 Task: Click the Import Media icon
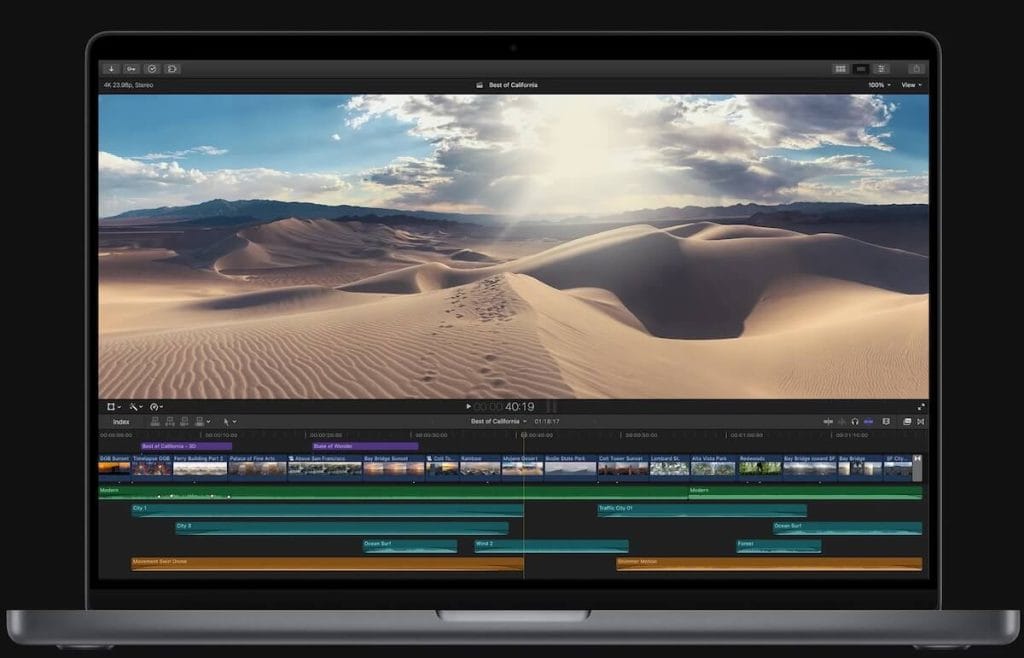(111, 69)
